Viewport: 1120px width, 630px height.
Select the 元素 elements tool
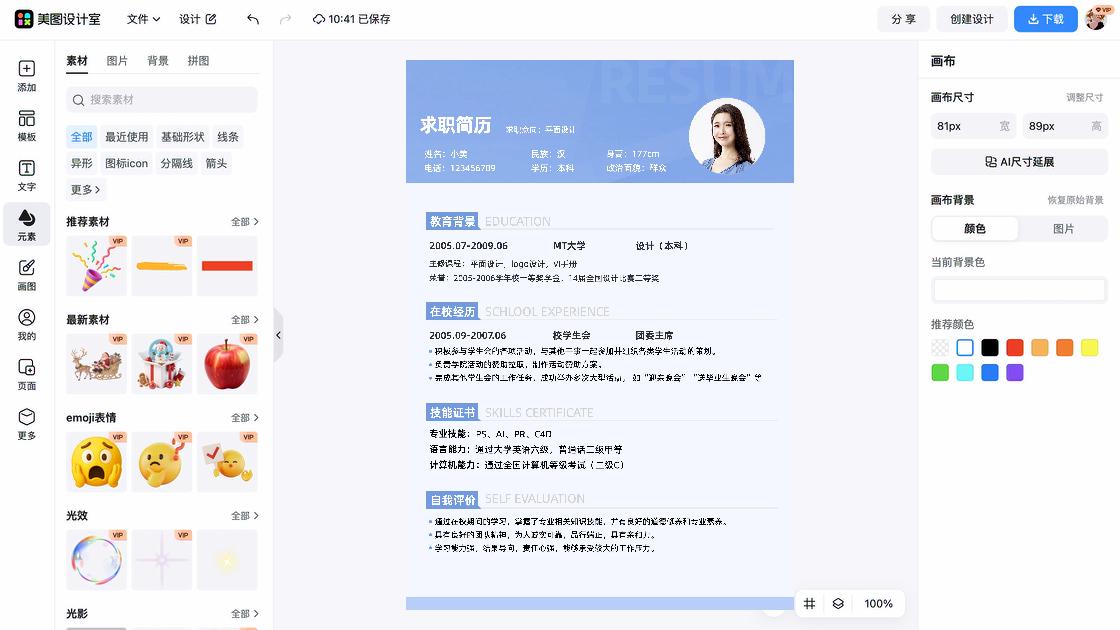tap(26, 224)
